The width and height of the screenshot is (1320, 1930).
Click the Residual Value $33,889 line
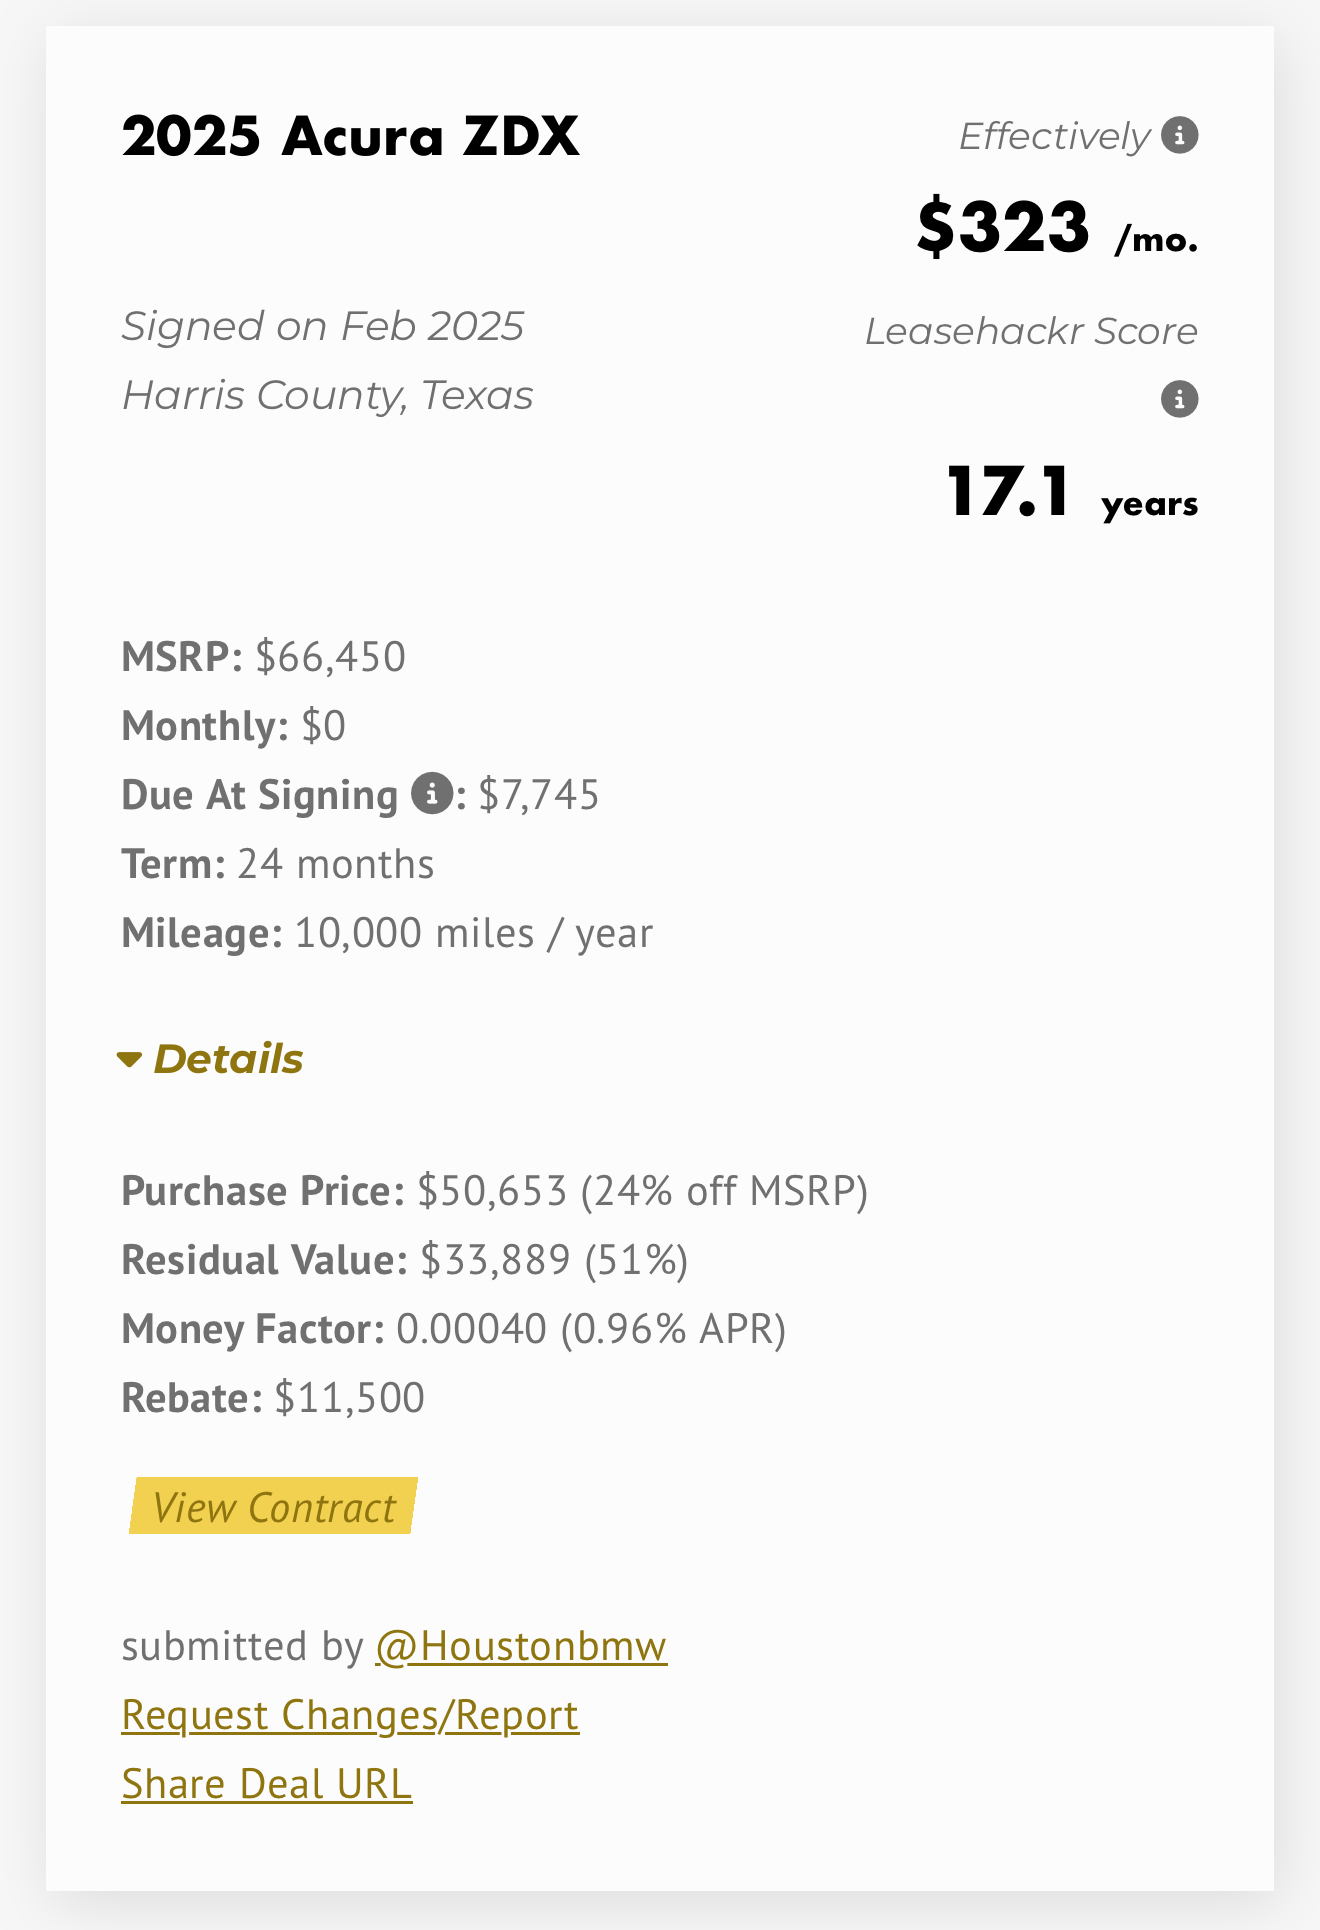pos(404,1260)
